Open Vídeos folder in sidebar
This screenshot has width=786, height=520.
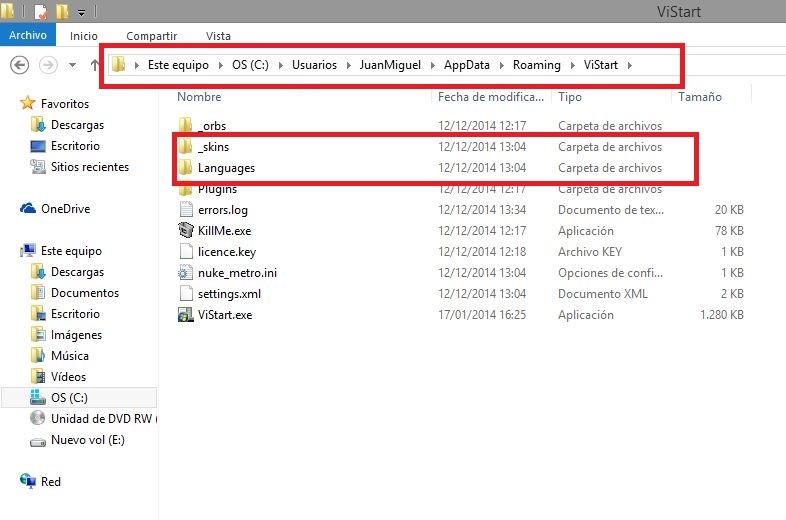(68, 377)
